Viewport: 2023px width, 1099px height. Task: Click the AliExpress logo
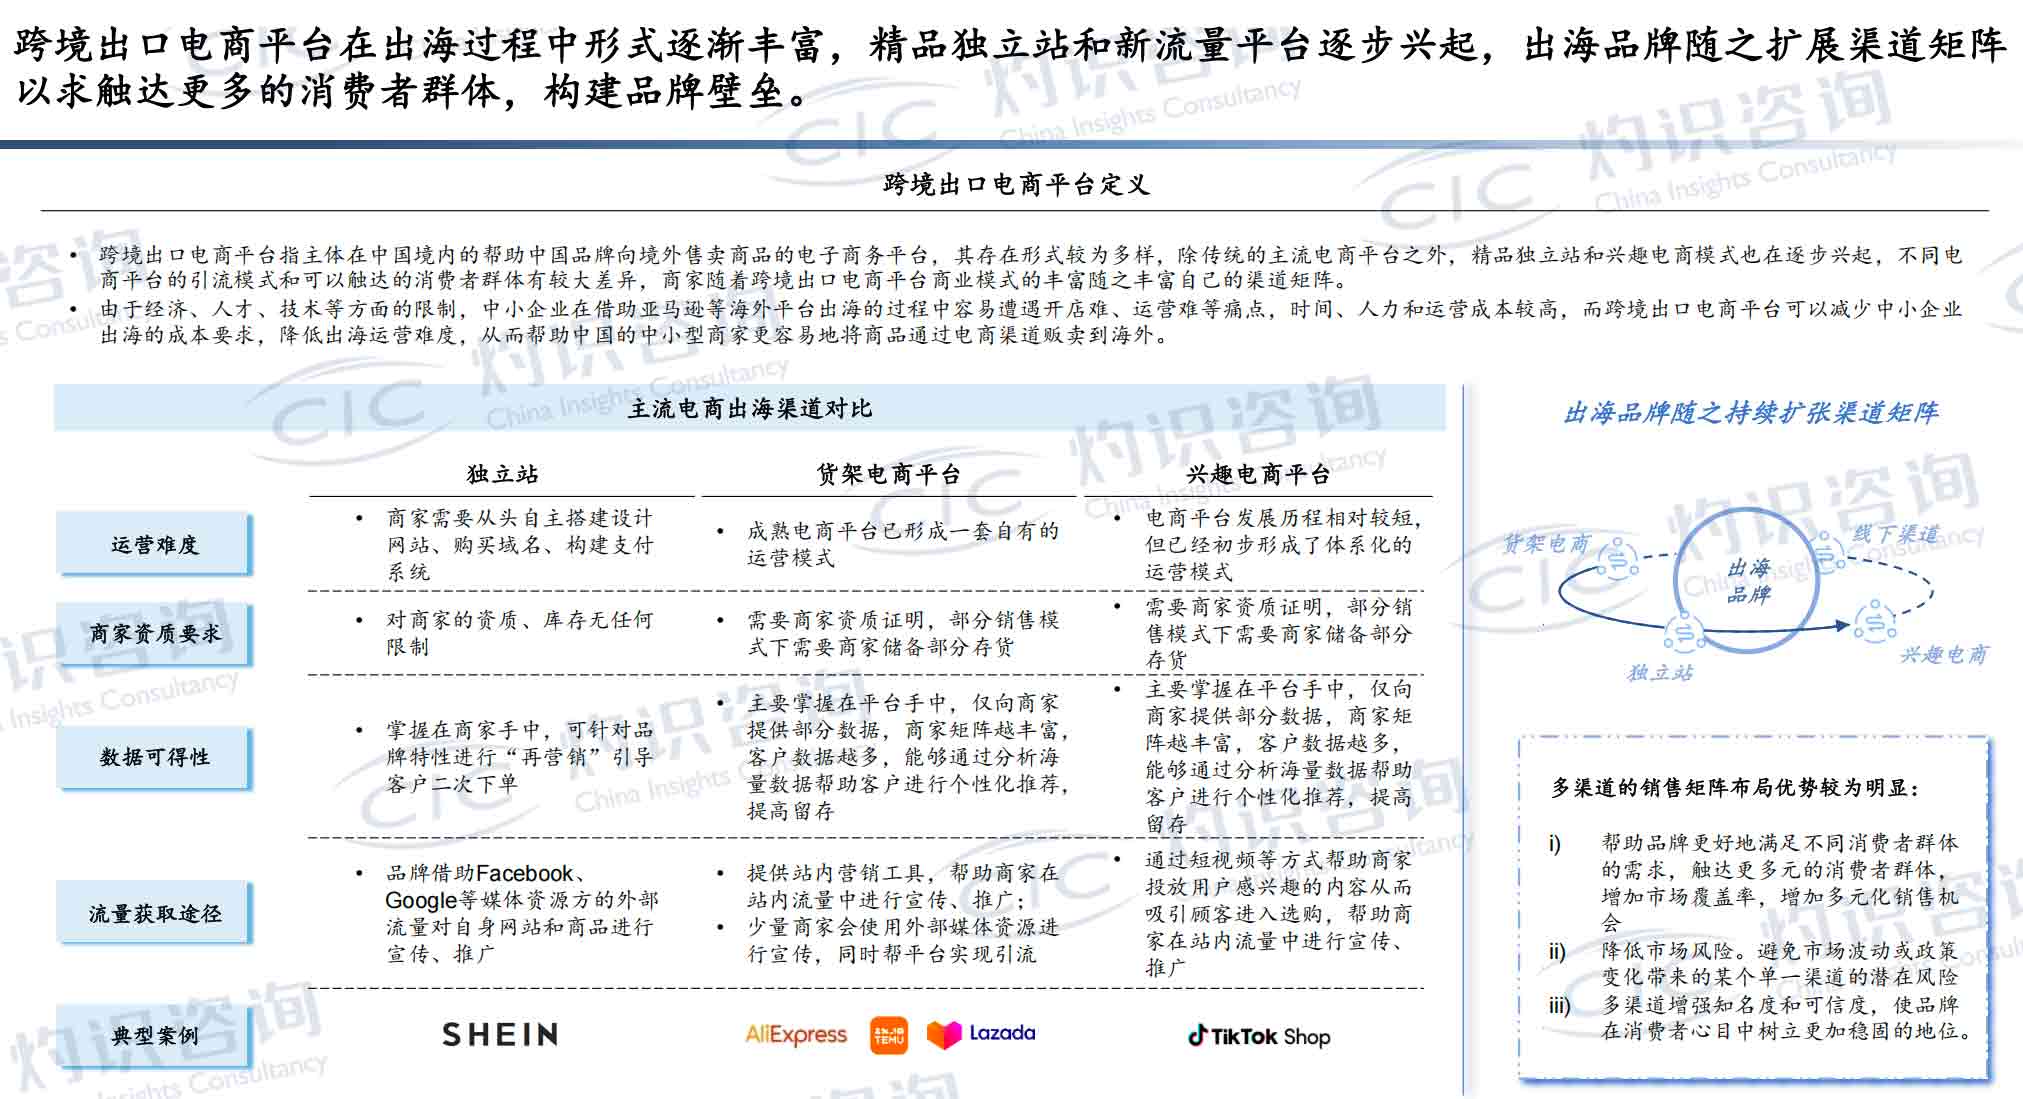point(796,1035)
